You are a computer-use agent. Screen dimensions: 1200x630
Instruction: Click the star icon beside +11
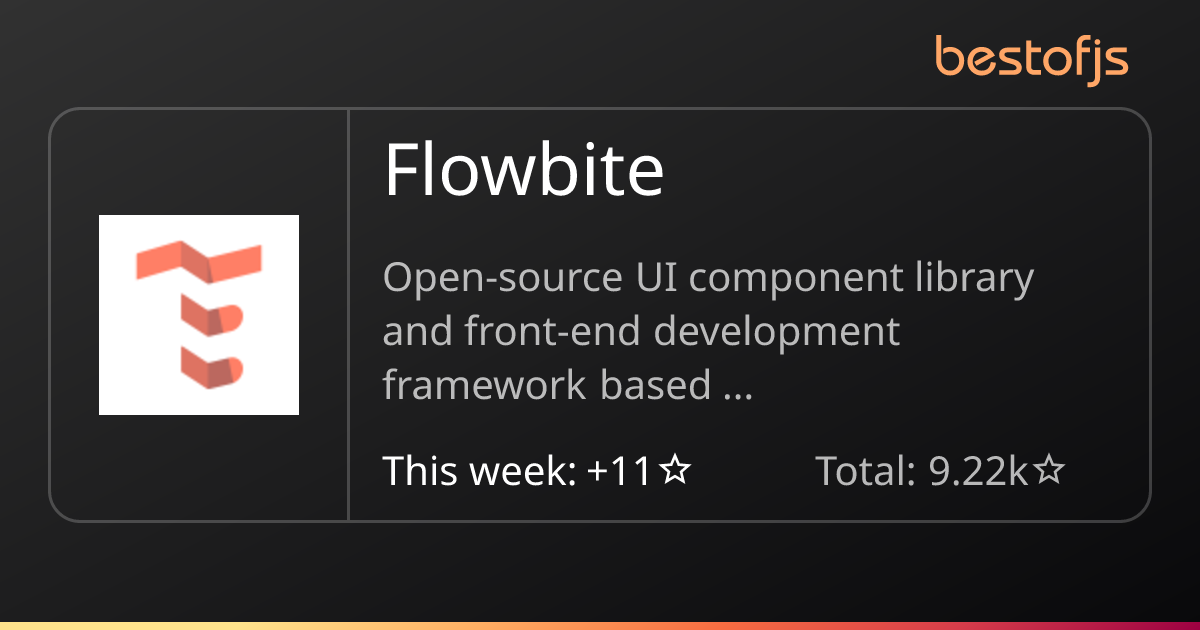coord(676,470)
